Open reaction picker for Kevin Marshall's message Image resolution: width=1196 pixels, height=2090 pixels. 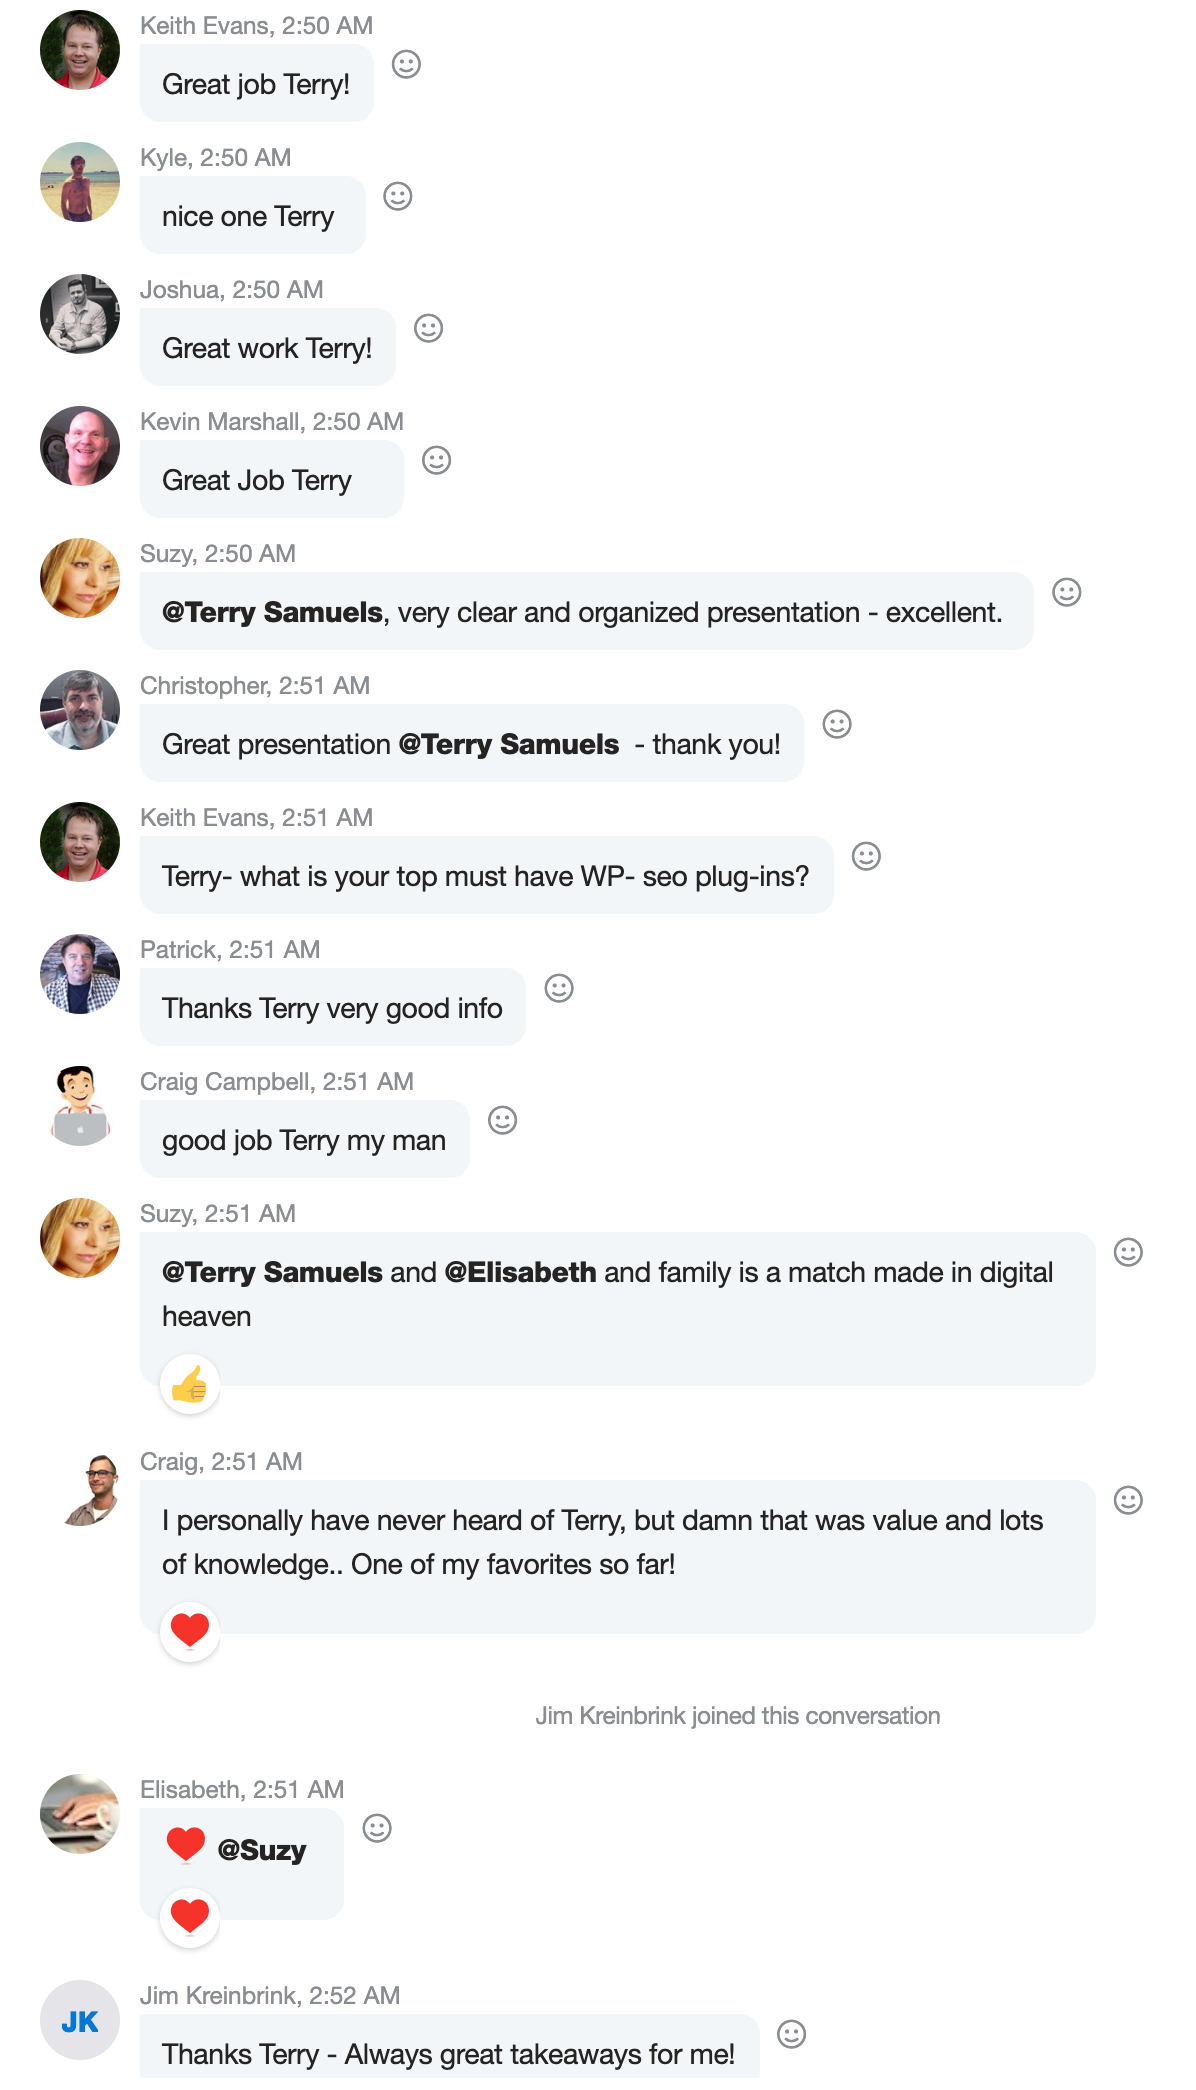(436, 461)
